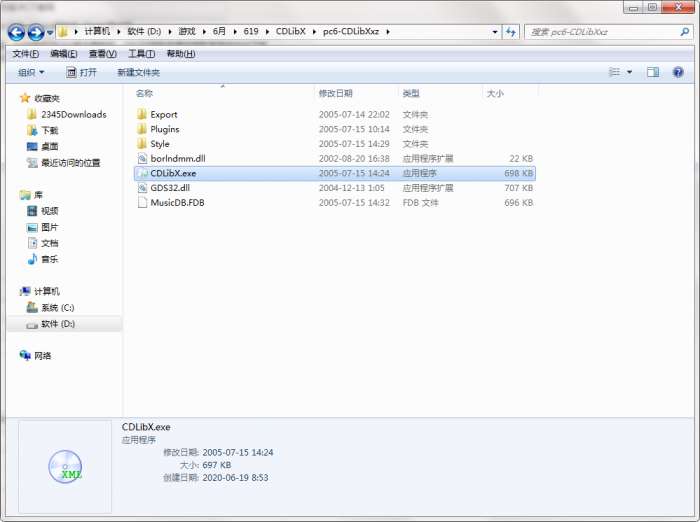Viewport: 700px width, 522px height.
Task: Open the 音乐 library
Action: tap(50, 259)
